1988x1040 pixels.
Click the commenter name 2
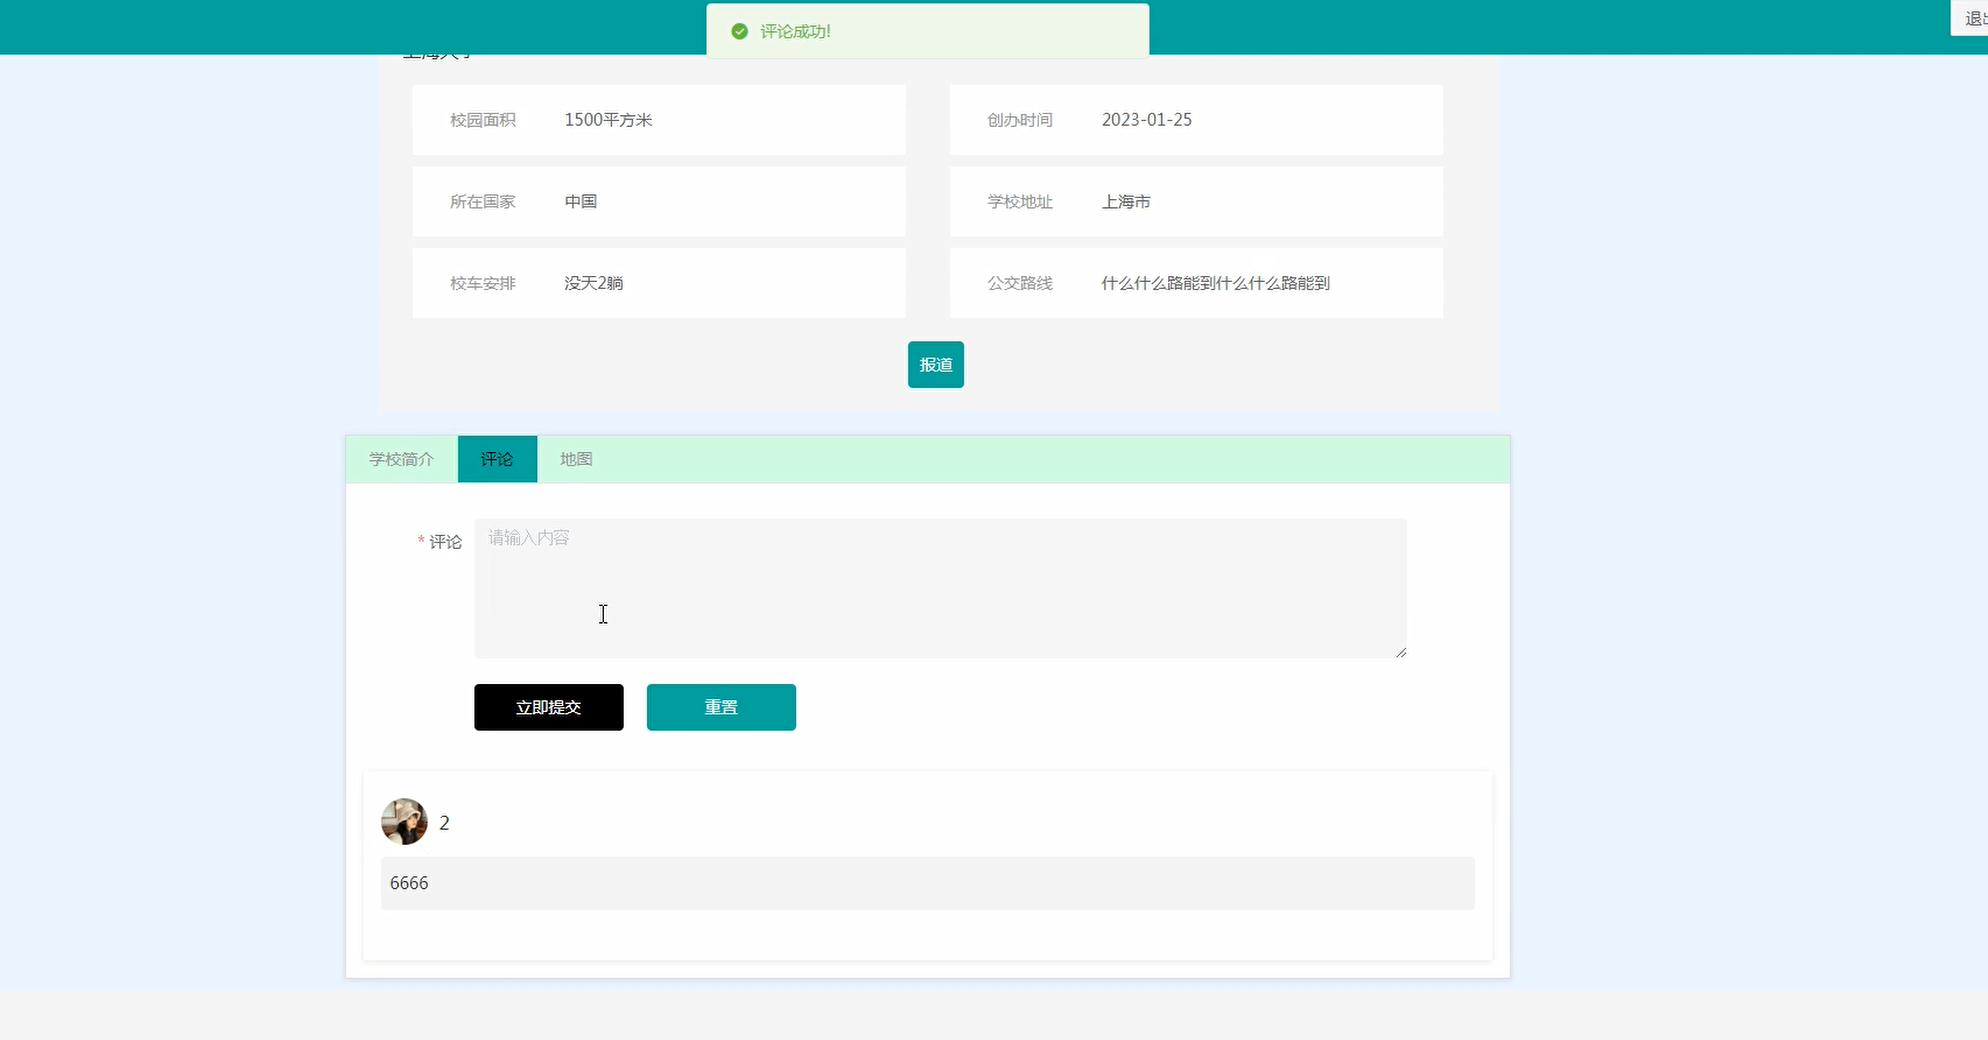tap(444, 823)
